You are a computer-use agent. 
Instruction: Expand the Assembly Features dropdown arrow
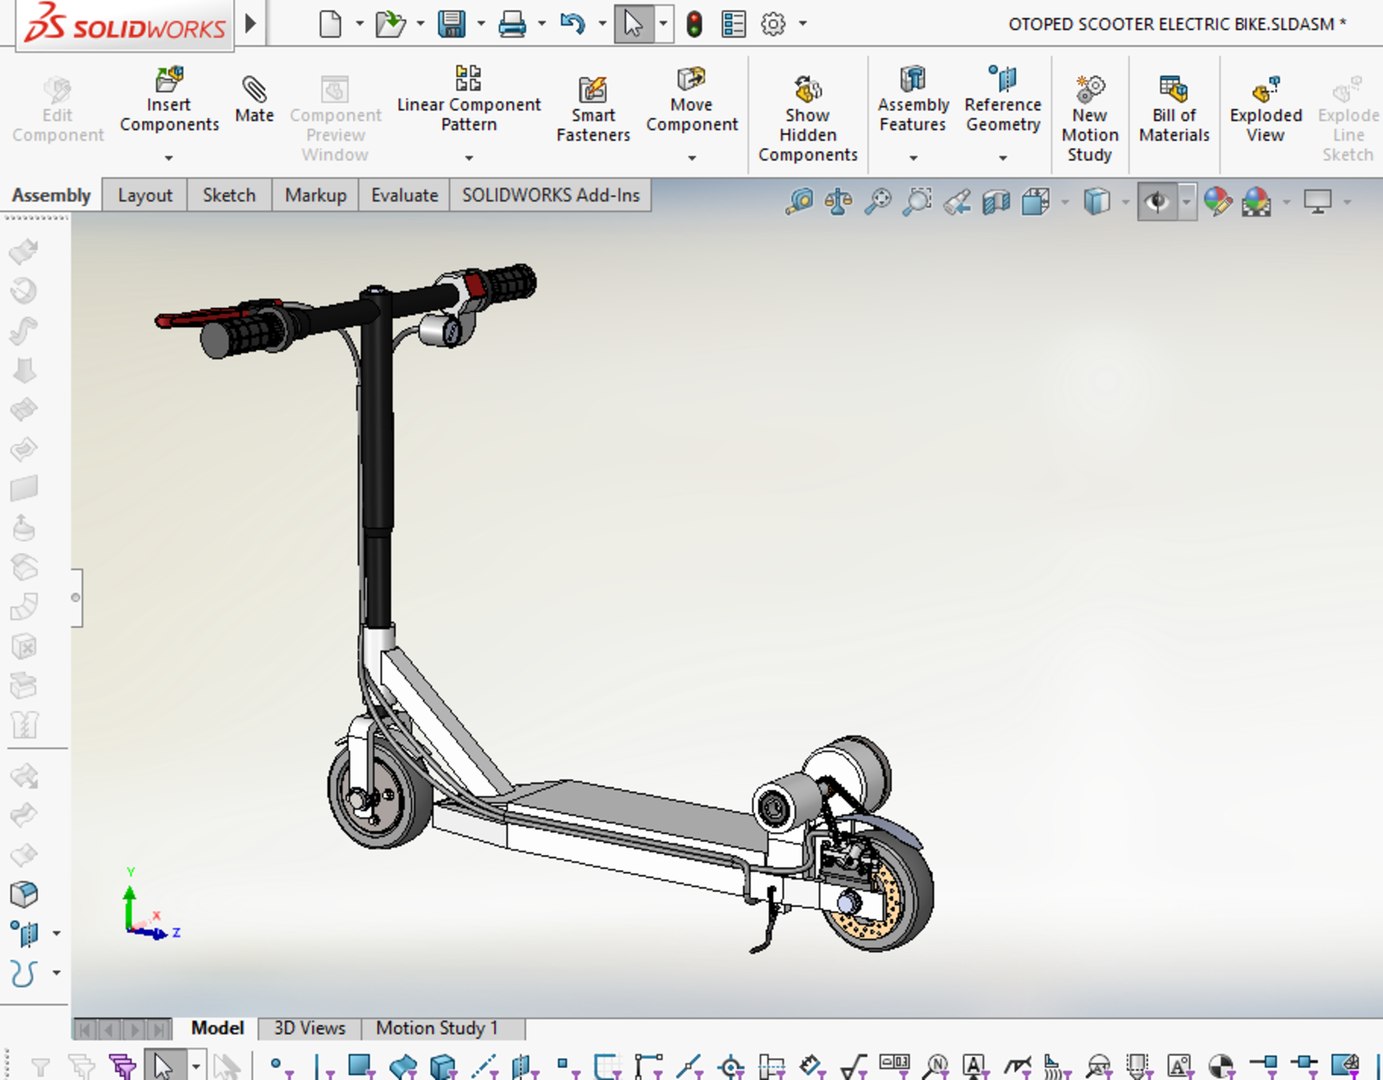coord(913,158)
